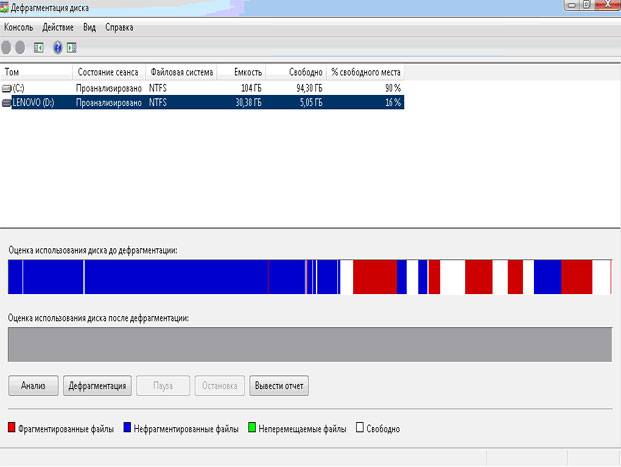Click the Вывести отчет button
The width and height of the screenshot is (621, 467).
[x=279, y=385]
